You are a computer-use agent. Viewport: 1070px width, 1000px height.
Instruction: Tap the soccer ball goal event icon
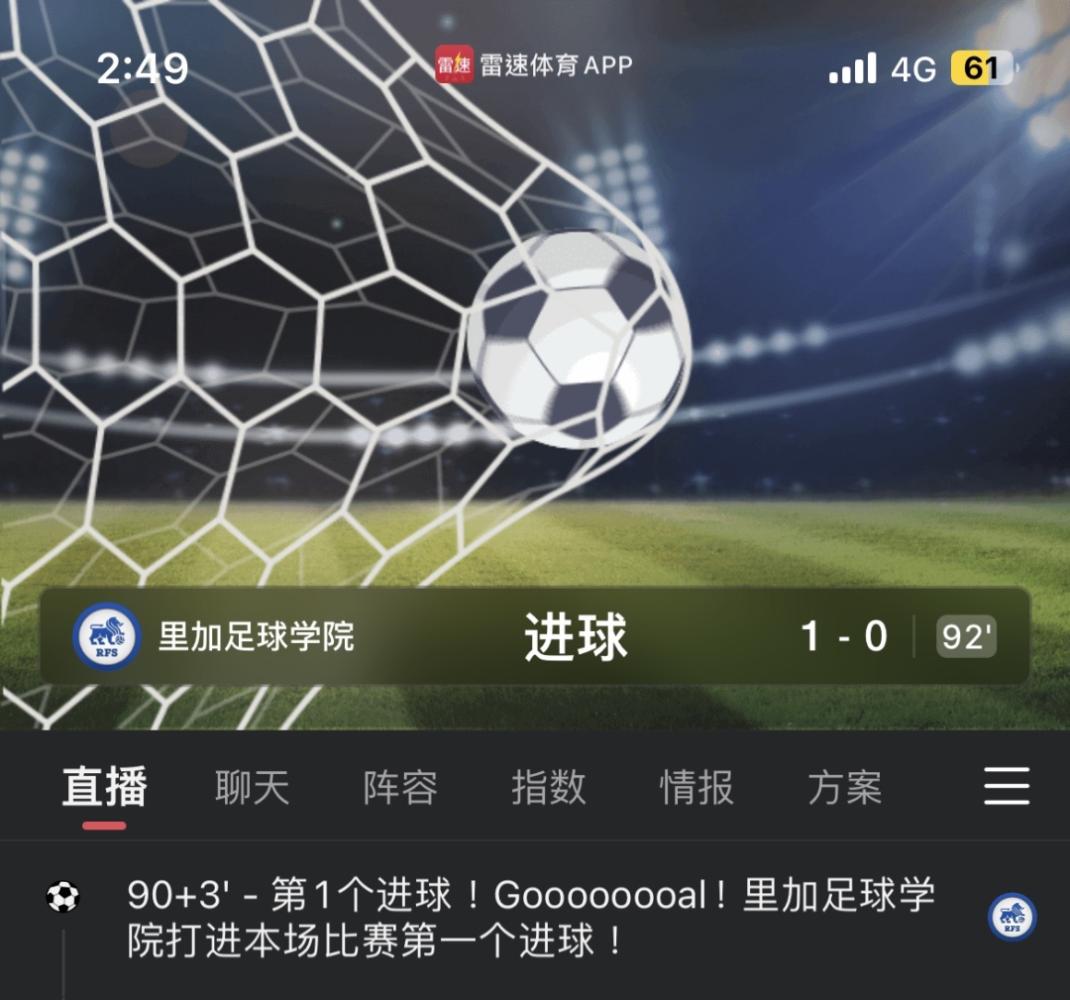click(63, 897)
